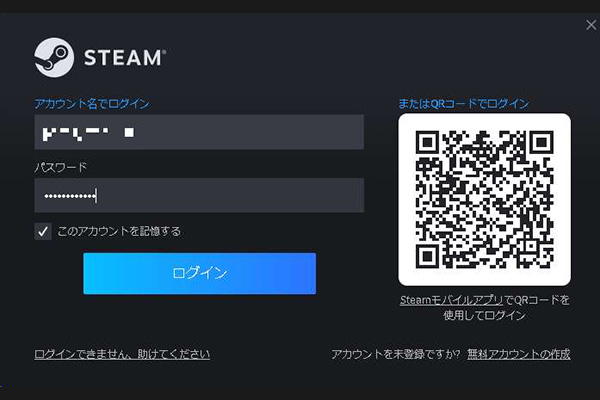Open ログインできません、助けてください help link
Image resolution: width=600 pixels, height=400 pixels.
coord(122,354)
